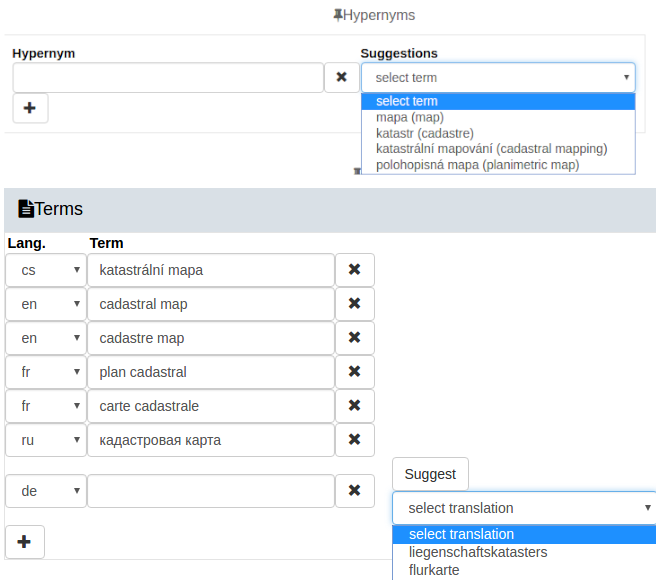Add a new term with plus icon

pos(25,542)
